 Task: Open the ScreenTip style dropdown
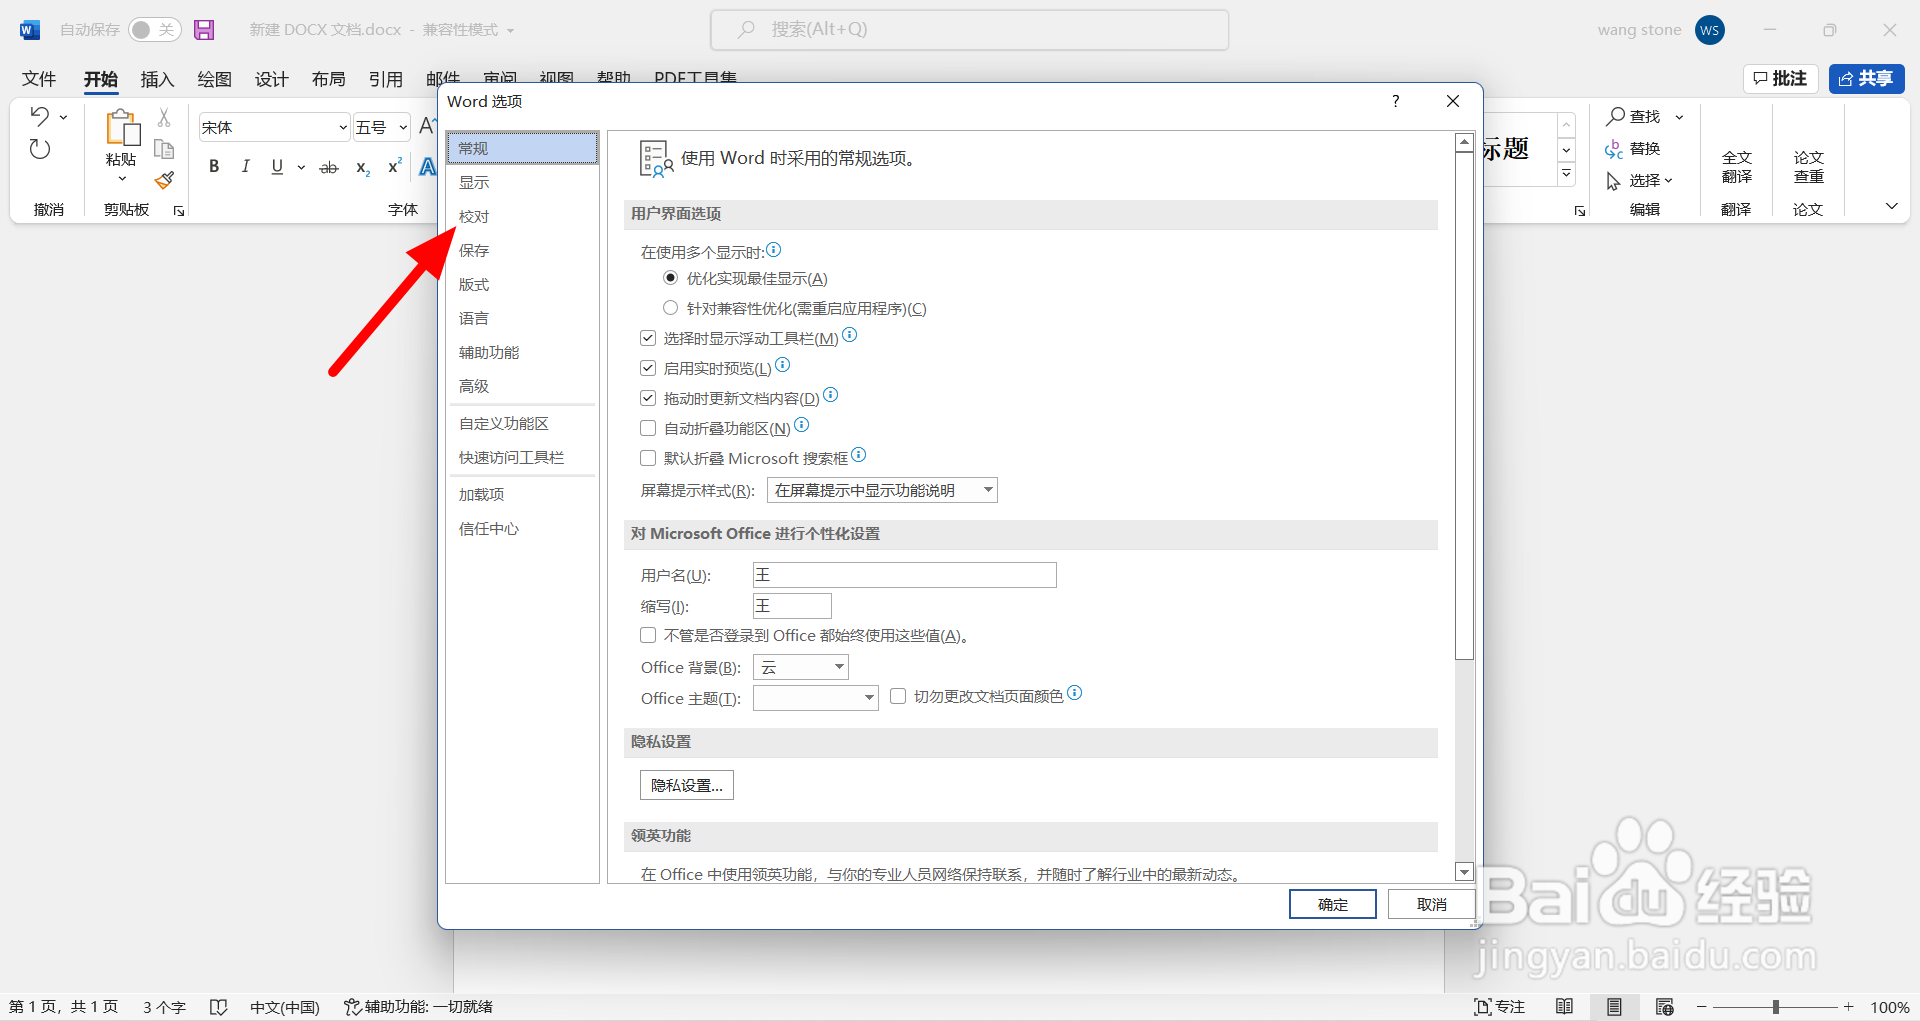pos(882,490)
